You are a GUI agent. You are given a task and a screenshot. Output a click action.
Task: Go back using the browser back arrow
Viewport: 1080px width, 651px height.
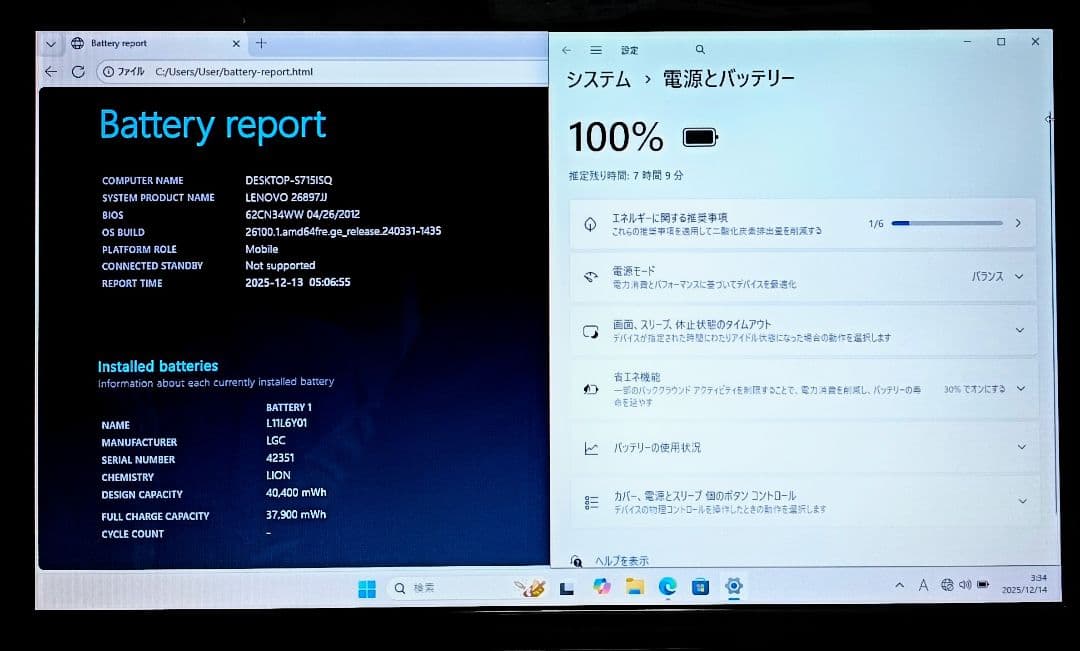pos(50,71)
